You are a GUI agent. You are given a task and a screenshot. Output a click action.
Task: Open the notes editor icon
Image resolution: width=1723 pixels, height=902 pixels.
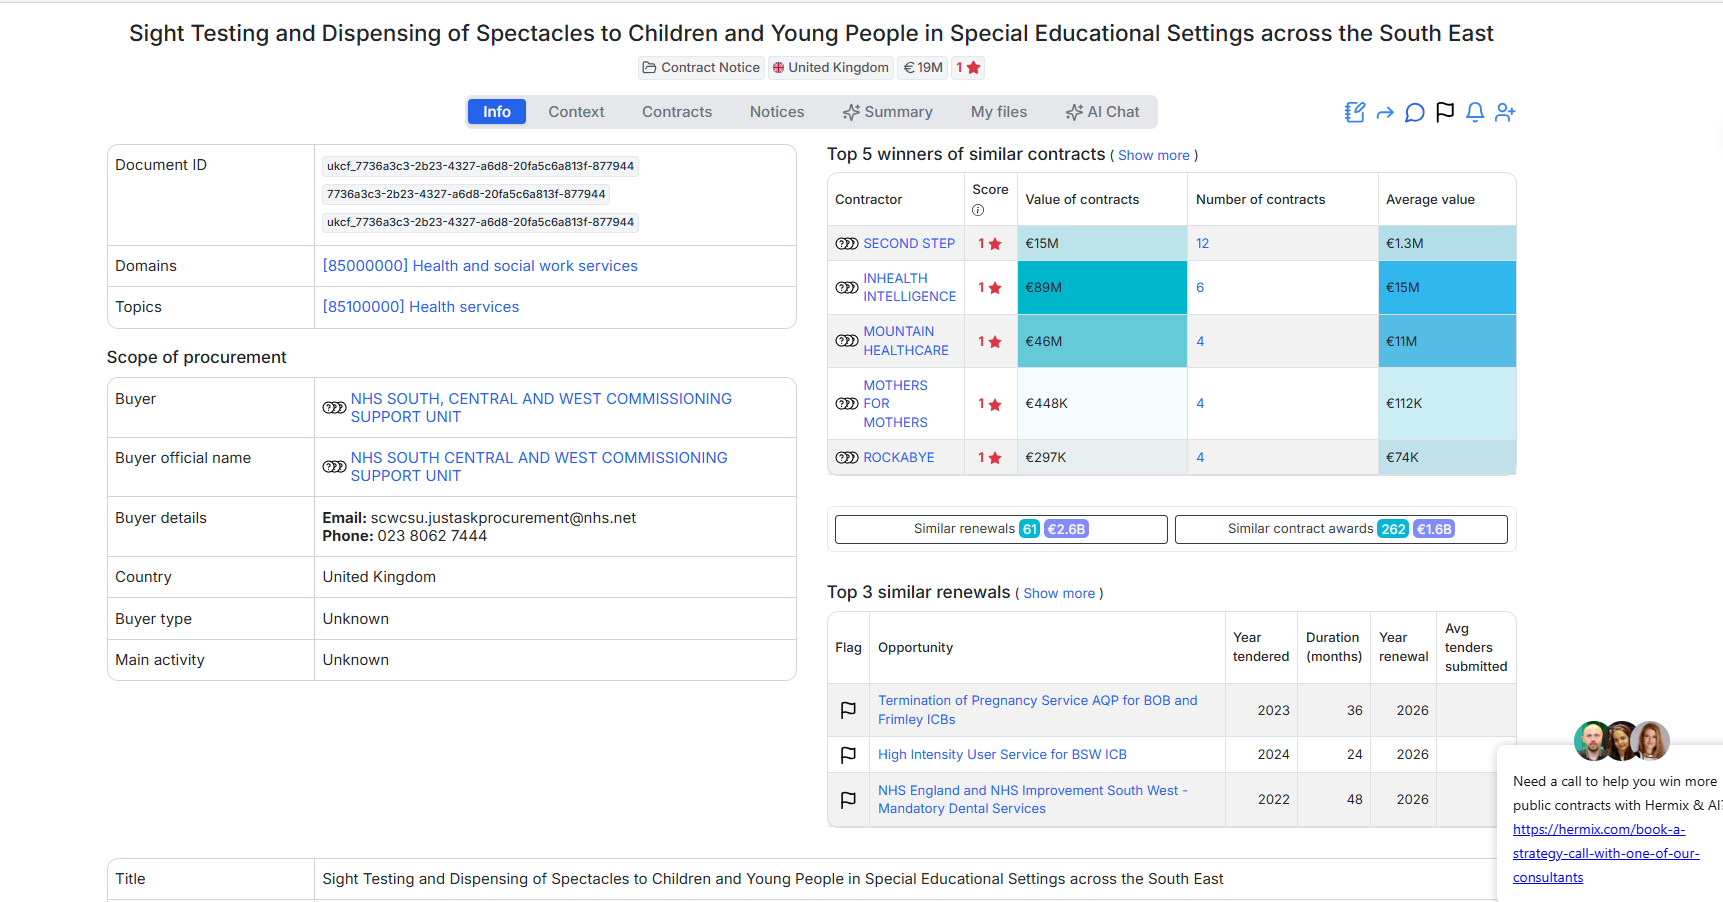click(1354, 112)
